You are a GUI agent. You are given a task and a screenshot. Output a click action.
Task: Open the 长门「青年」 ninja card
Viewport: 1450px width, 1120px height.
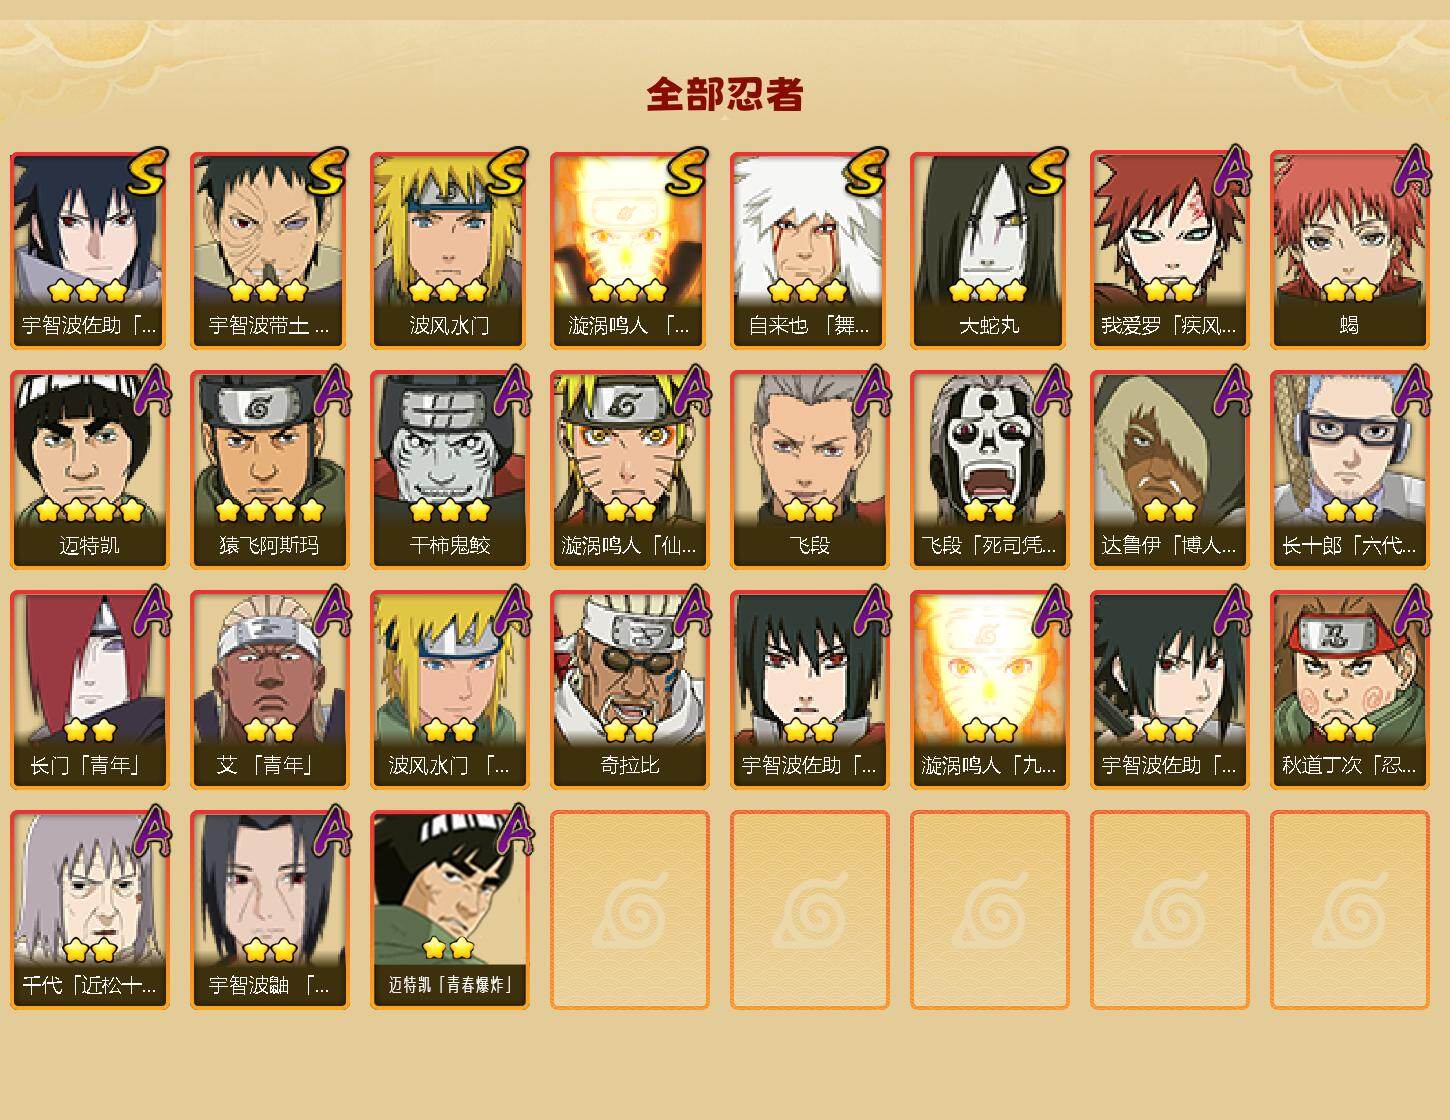click(89, 690)
